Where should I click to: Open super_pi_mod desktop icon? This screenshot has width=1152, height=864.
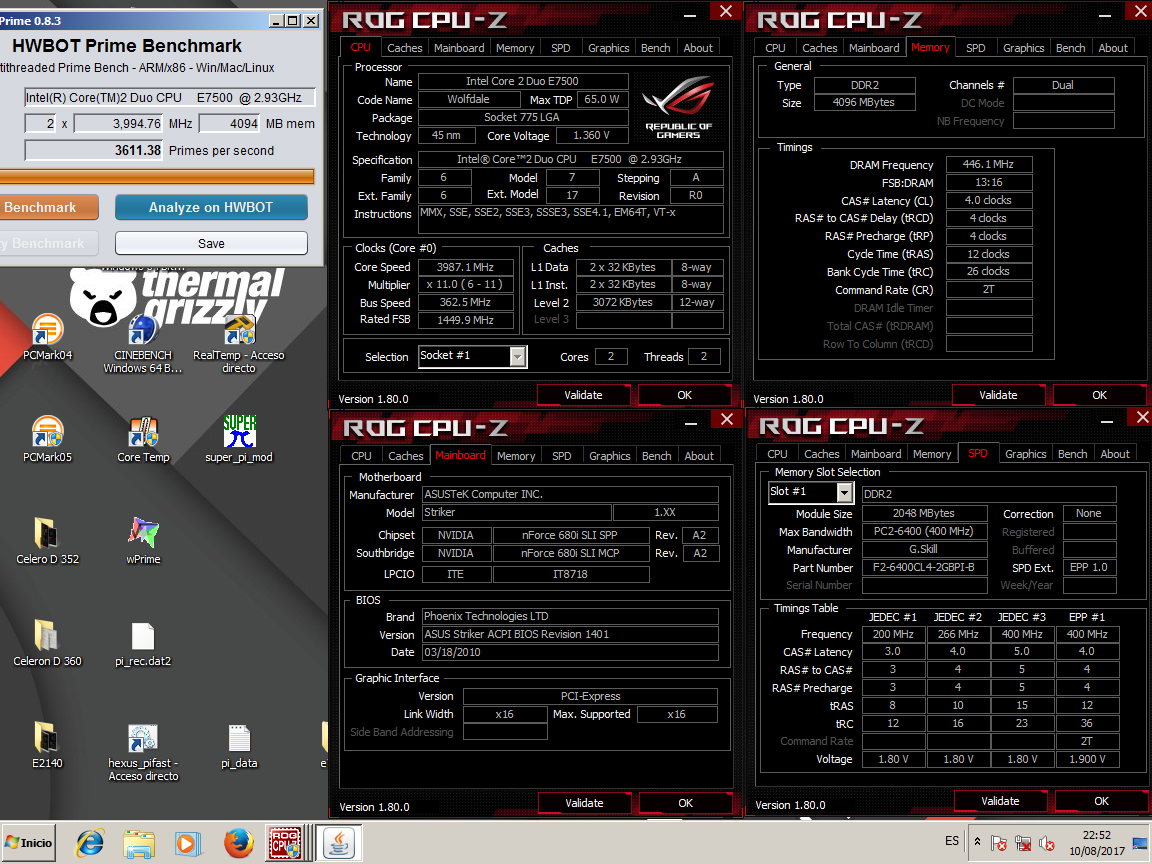tap(239, 439)
